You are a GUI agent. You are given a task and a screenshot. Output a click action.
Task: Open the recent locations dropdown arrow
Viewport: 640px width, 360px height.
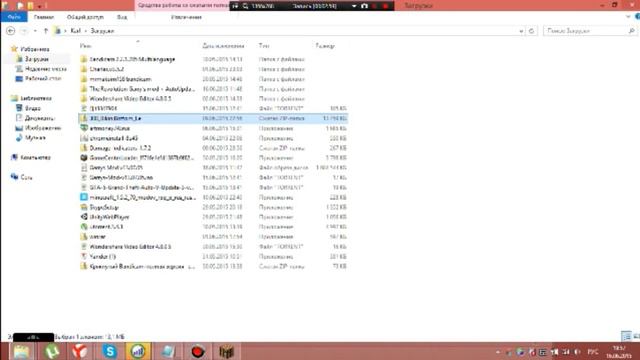pyautogui.click(x=35, y=31)
